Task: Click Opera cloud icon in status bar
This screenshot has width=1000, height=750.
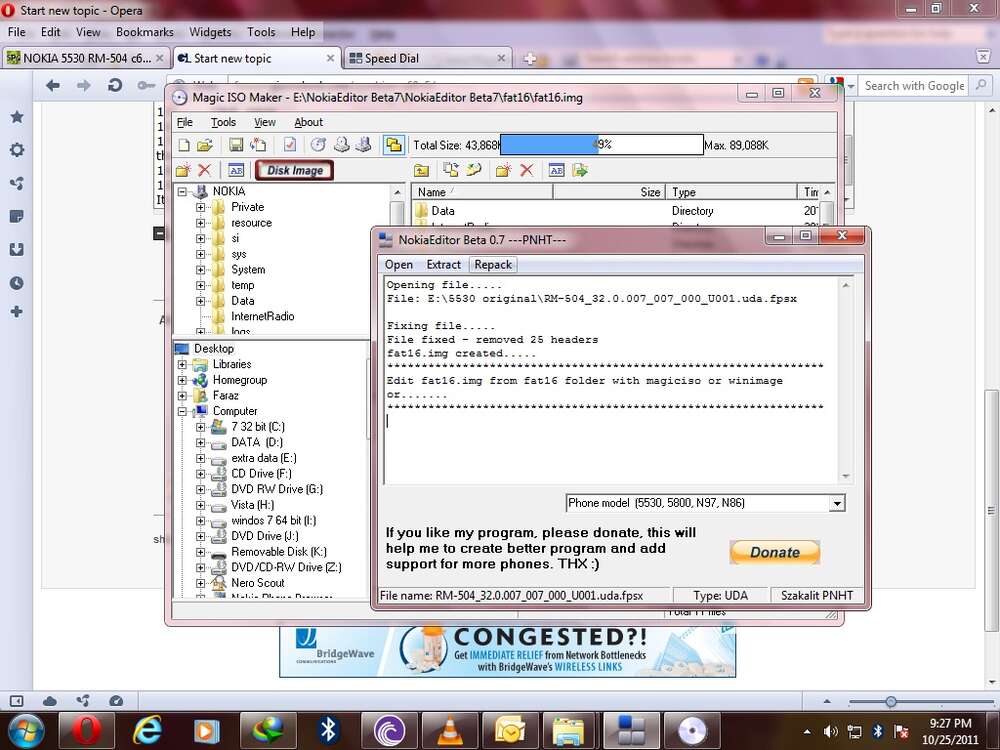Action: 50,701
